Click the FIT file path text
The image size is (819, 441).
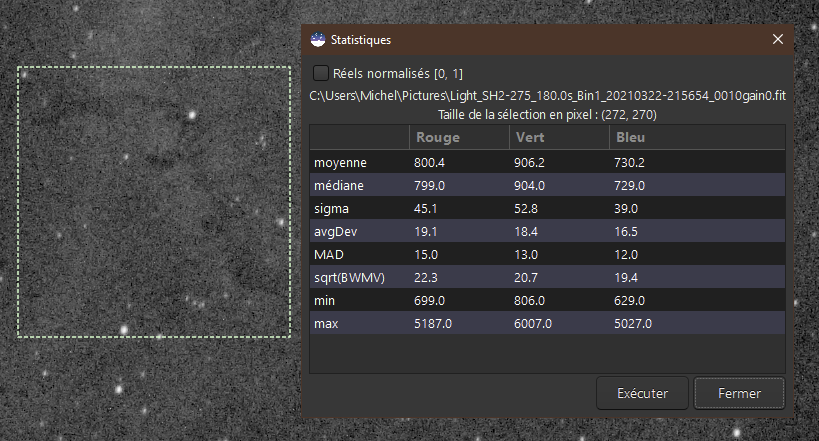click(x=547, y=96)
